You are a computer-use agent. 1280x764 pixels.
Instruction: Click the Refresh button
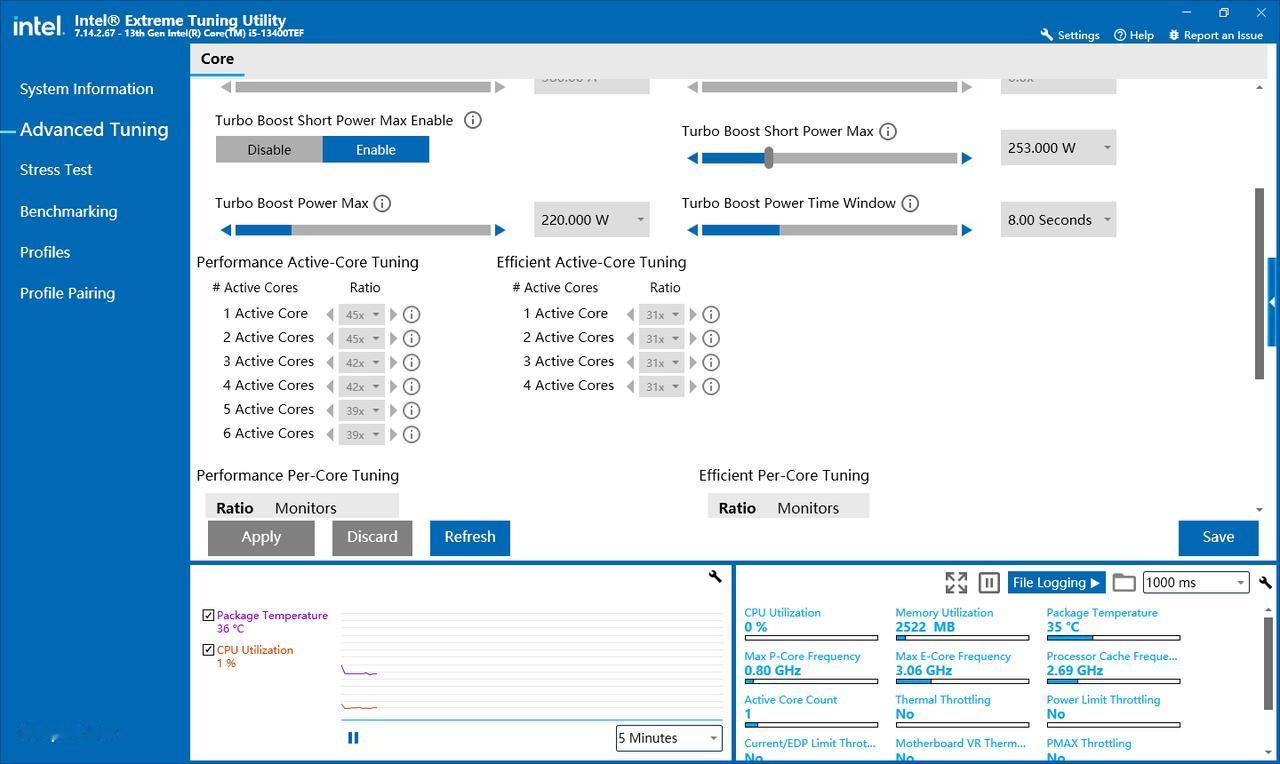click(x=470, y=537)
